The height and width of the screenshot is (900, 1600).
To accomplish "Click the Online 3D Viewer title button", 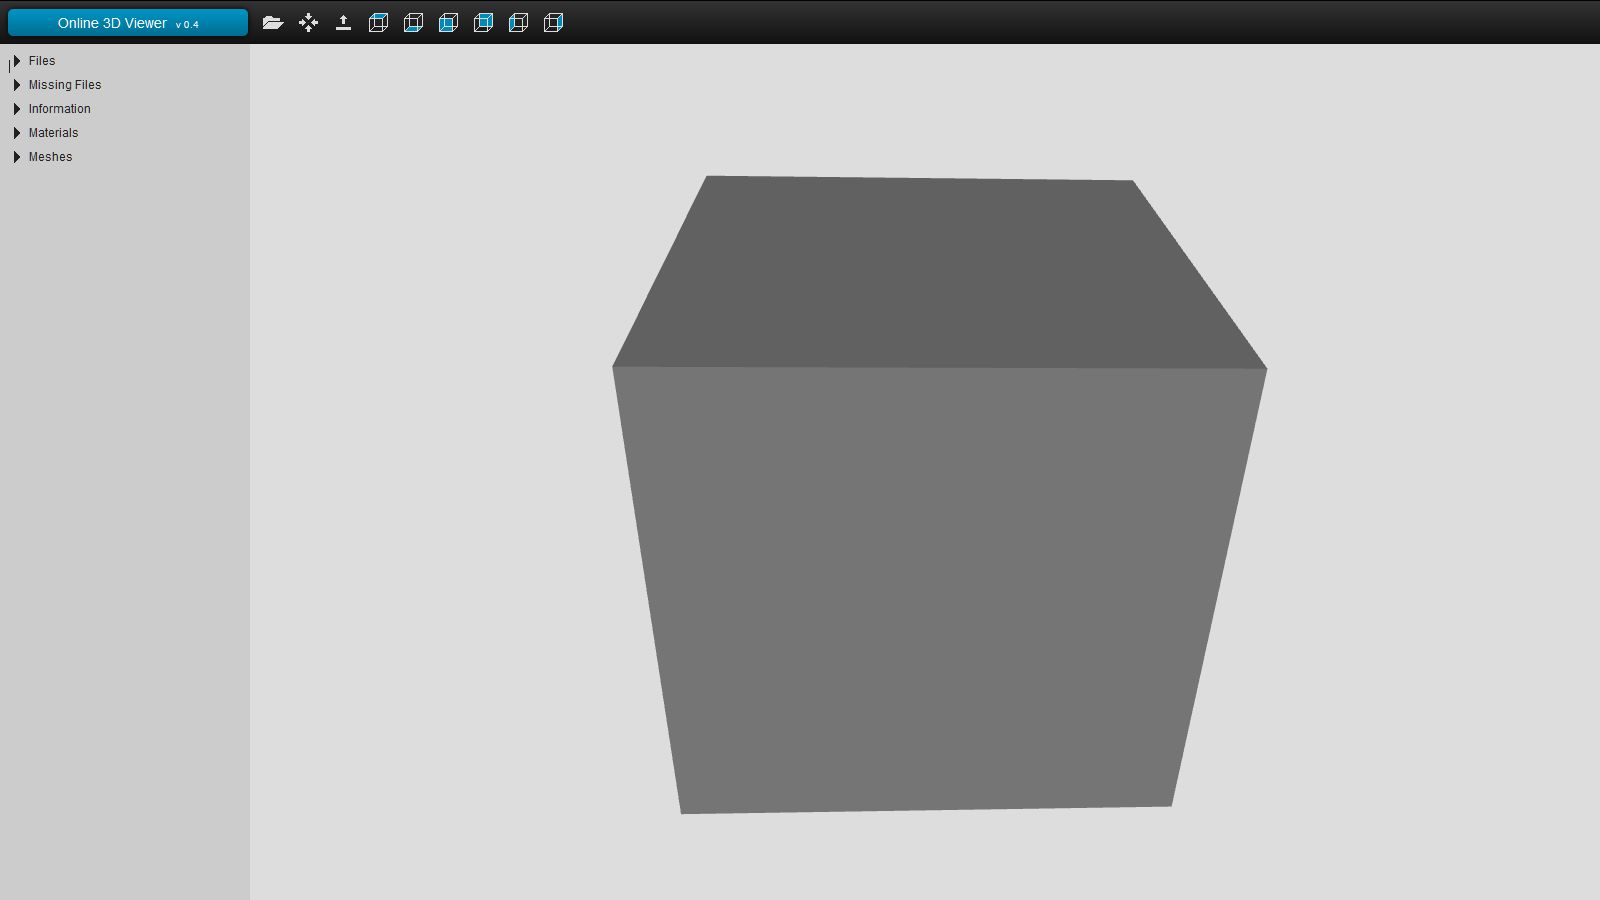I will pyautogui.click(x=112, y=23).
